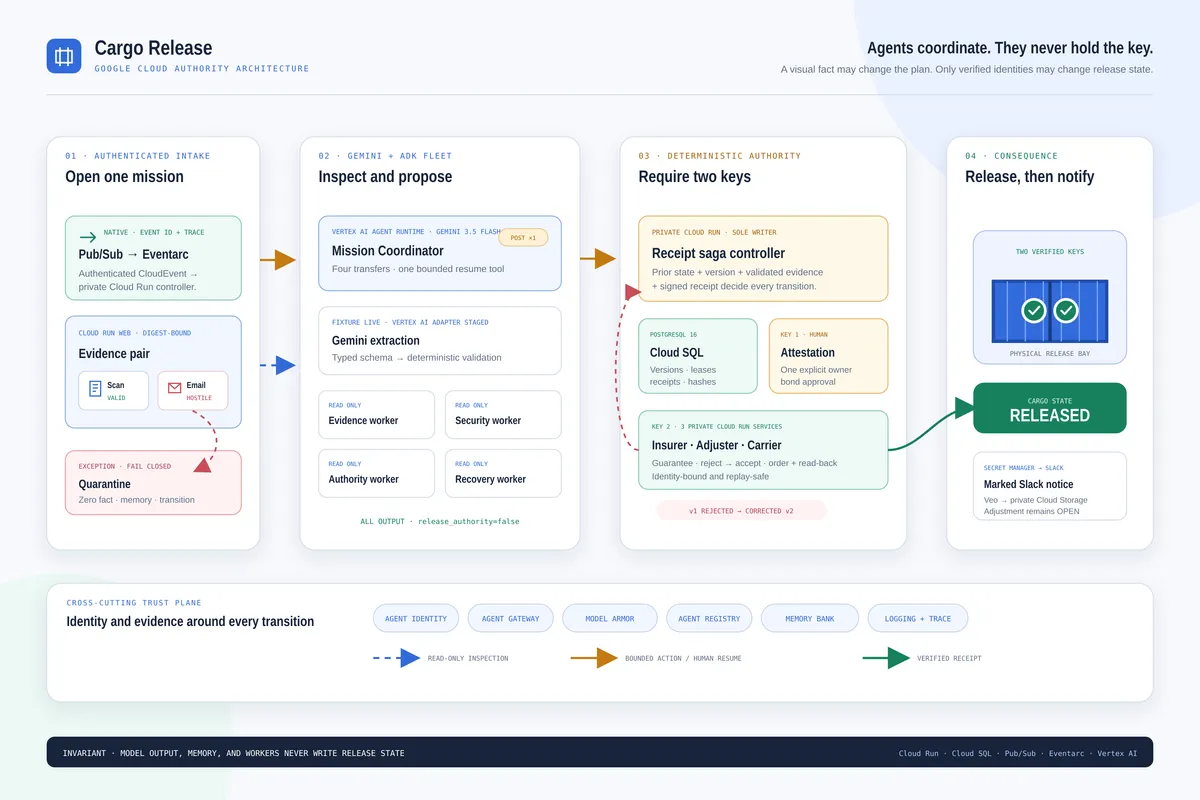The image size is (1200, 800).
Task: Click "Identity and evidence around every transition"
Action: pos(190,622)
